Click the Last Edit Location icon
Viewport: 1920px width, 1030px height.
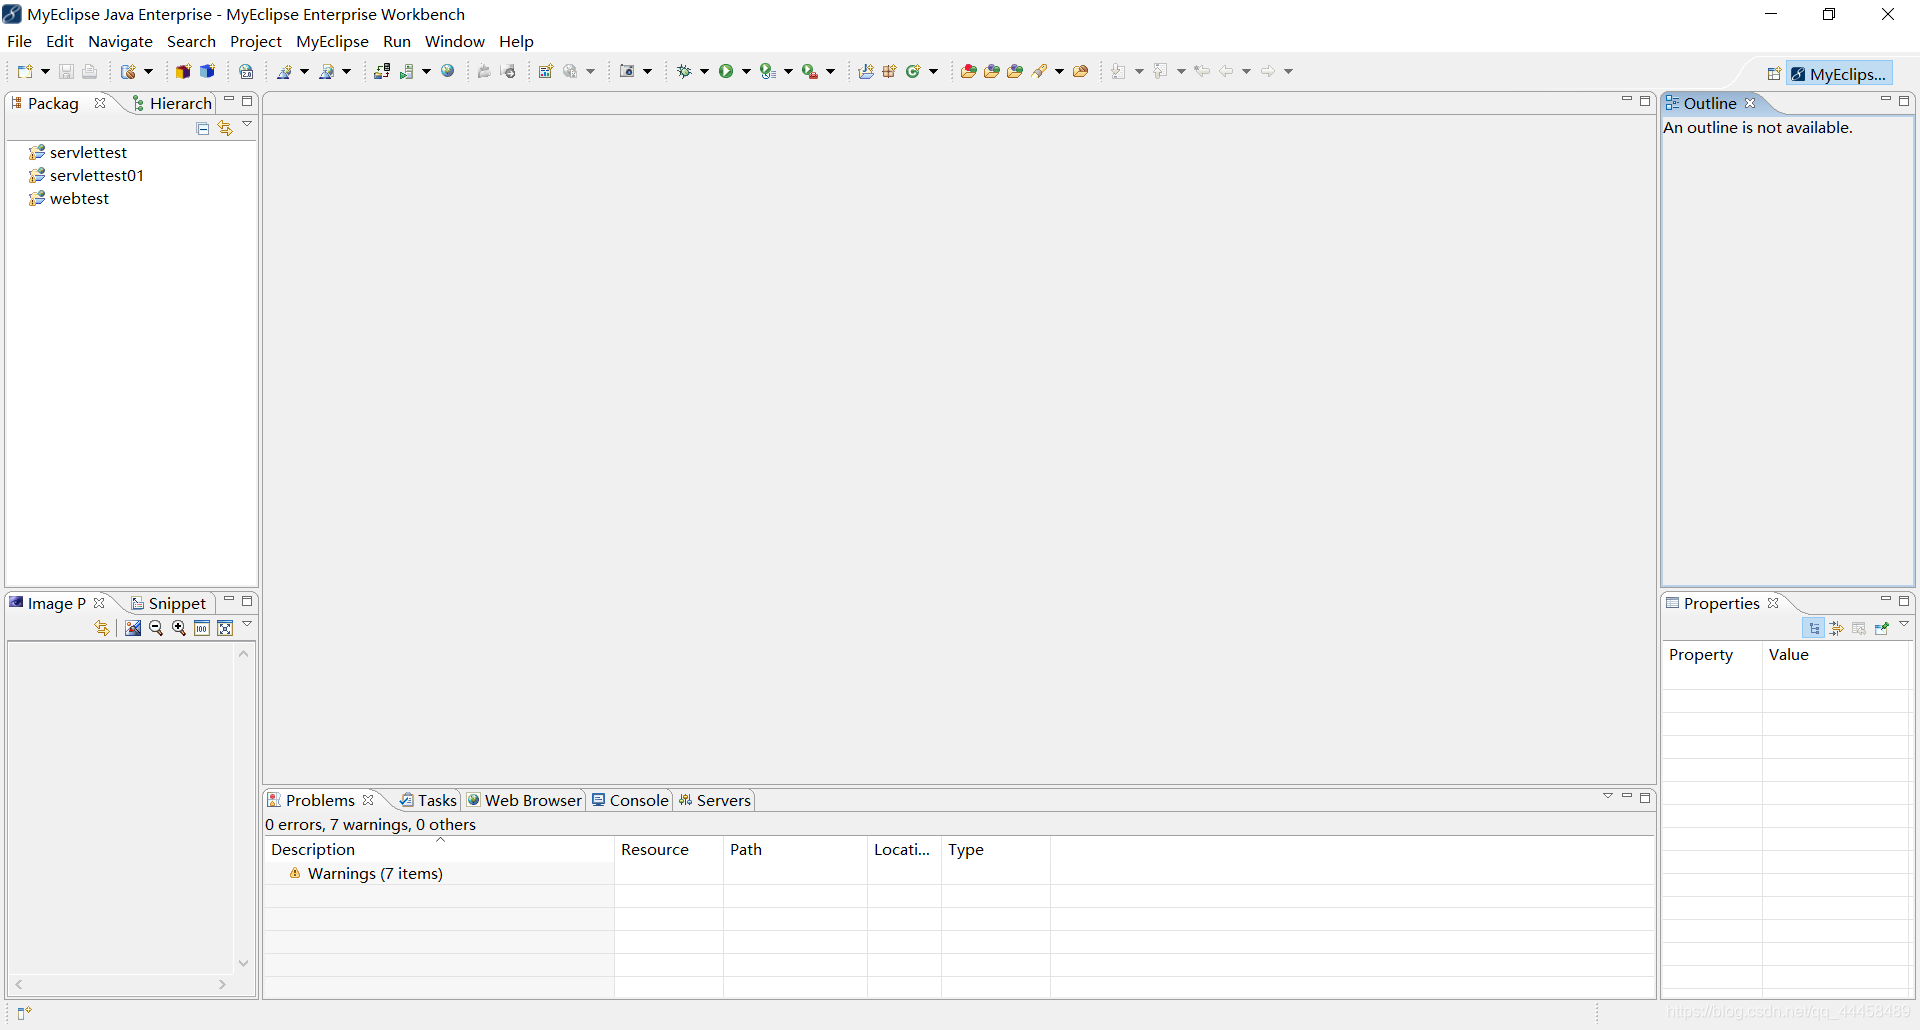point(1203,71)
